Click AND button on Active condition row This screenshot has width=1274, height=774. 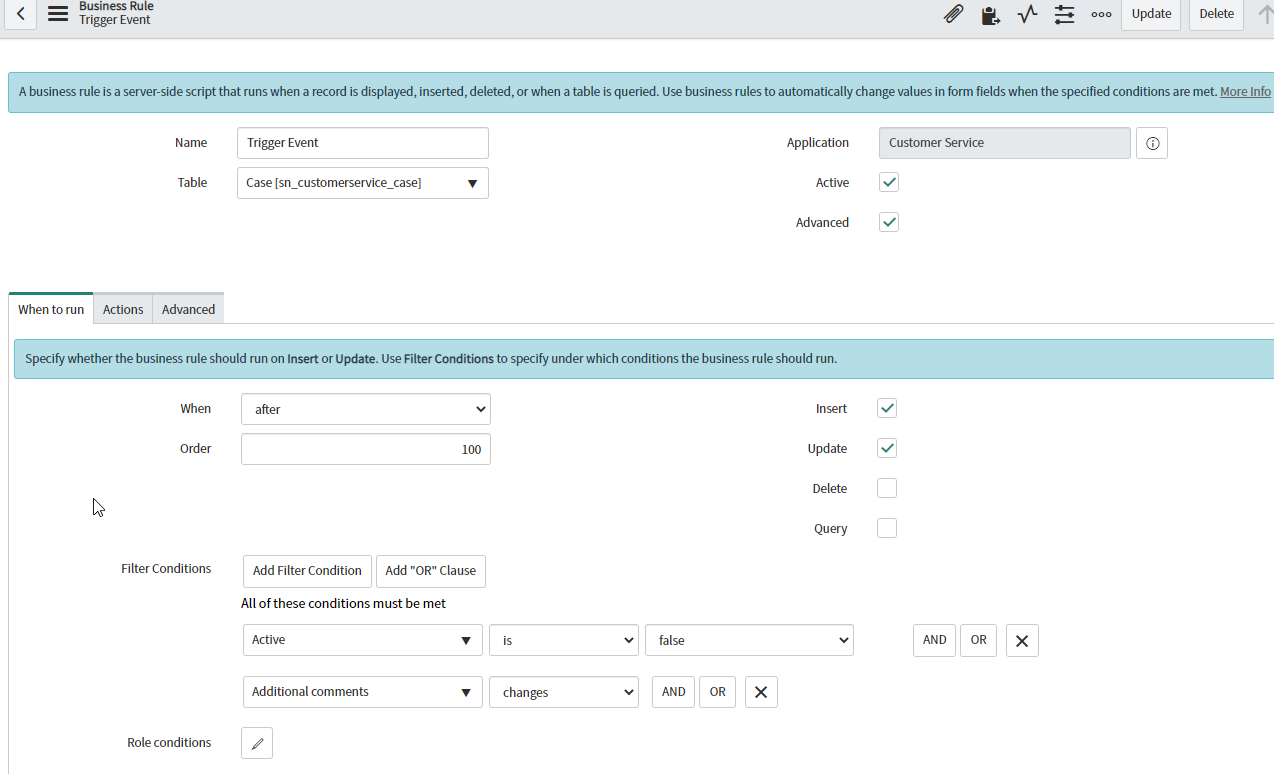(x=934, y=640)
